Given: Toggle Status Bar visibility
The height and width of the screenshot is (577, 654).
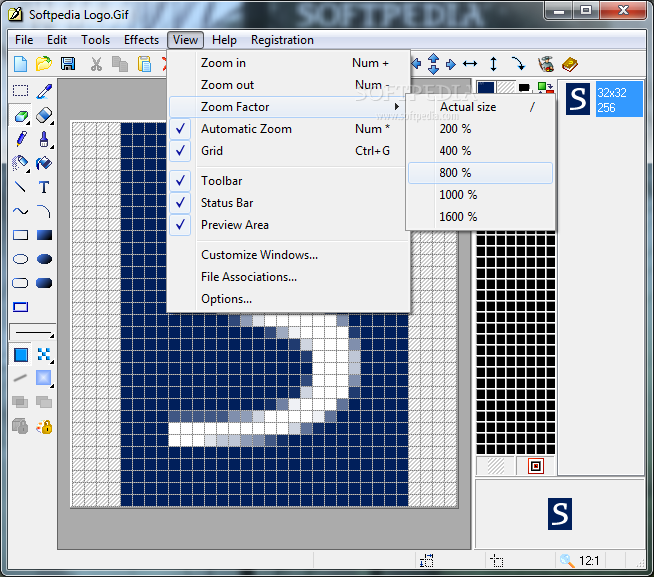Looking at the screenshot, I should pos(288,203).
